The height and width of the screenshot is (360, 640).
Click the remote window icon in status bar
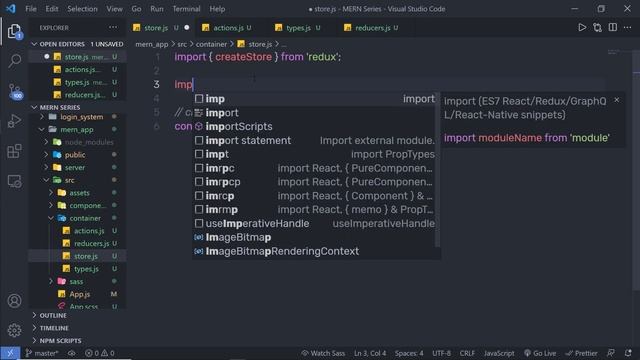(x=10, y=353)
